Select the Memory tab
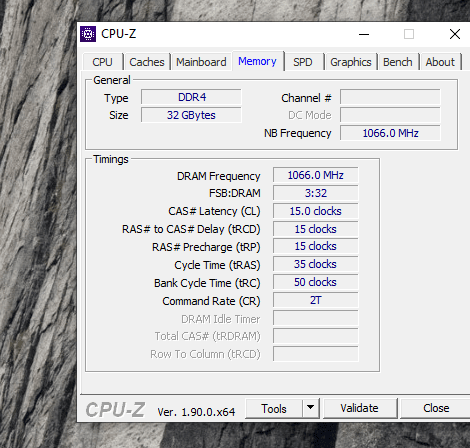 (x=257, y=61)
